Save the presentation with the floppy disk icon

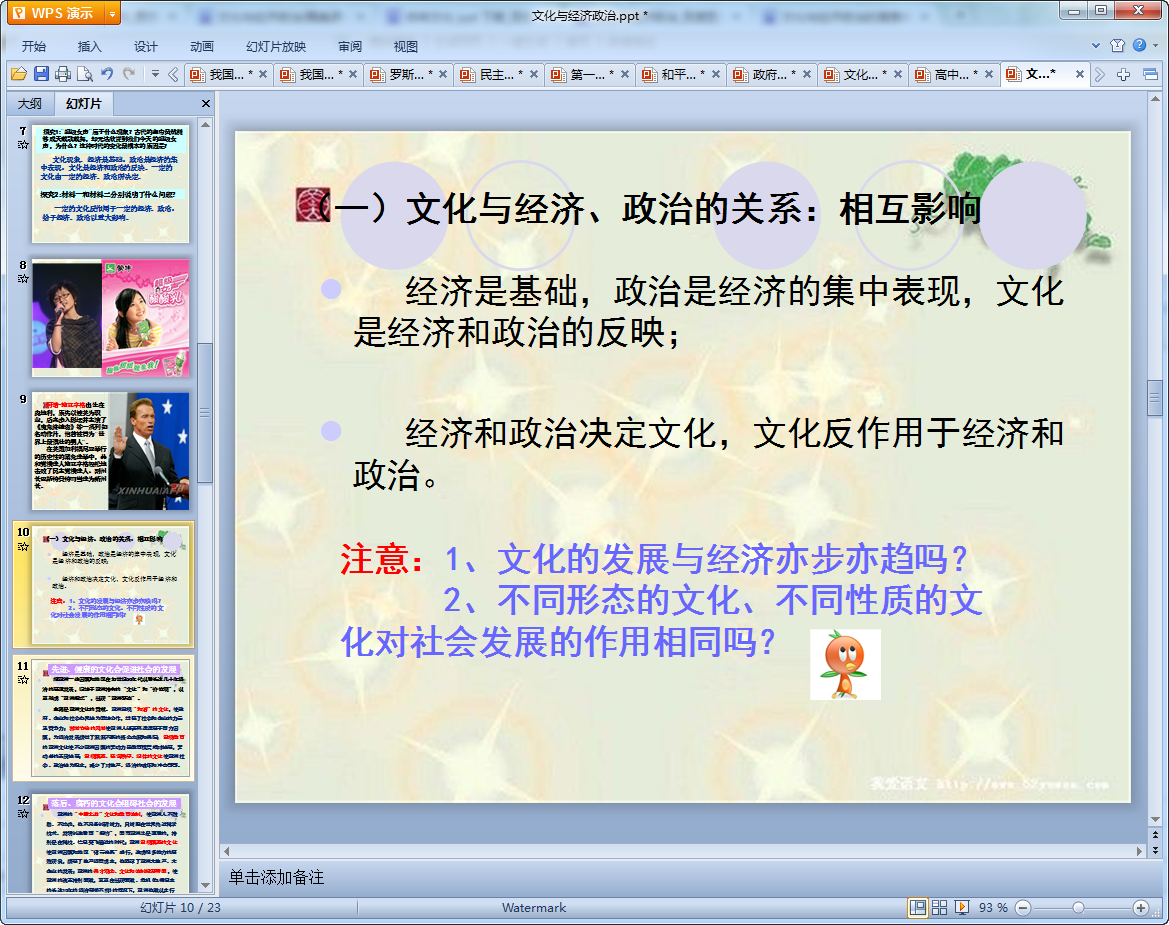[x=41, y=74]
